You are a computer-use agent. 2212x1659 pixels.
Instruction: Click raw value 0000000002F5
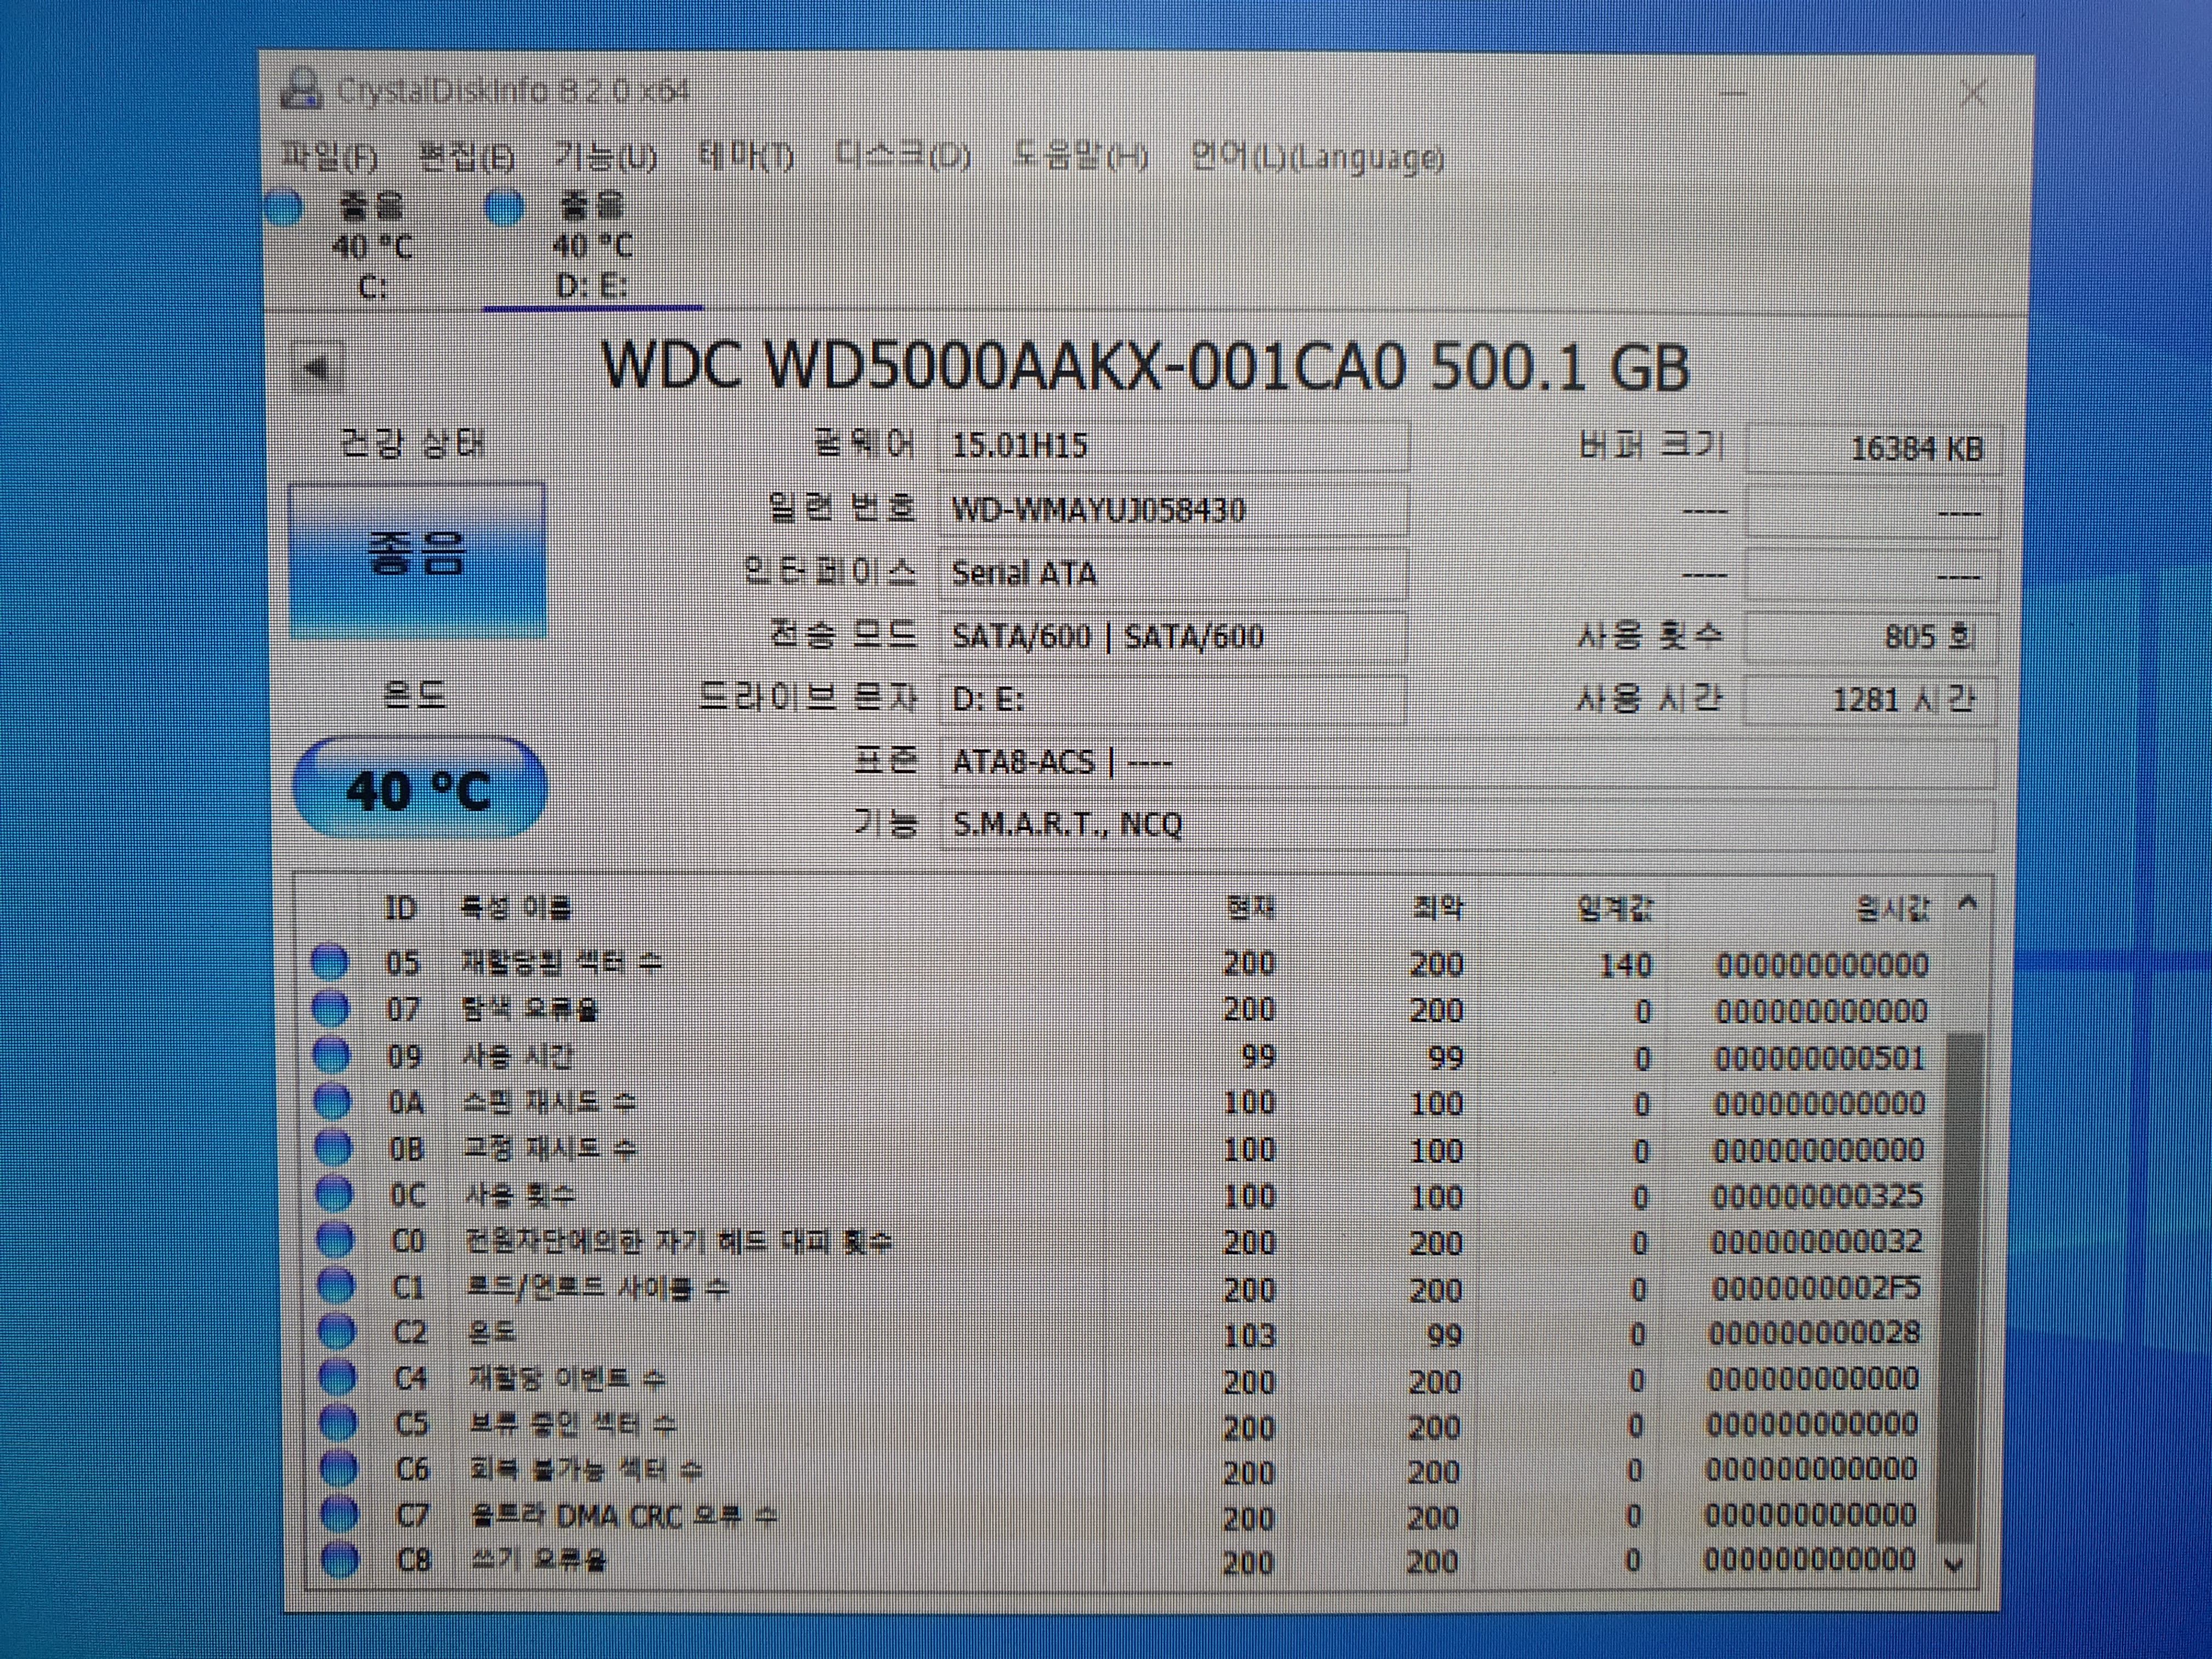(x=1815, y=1288)
